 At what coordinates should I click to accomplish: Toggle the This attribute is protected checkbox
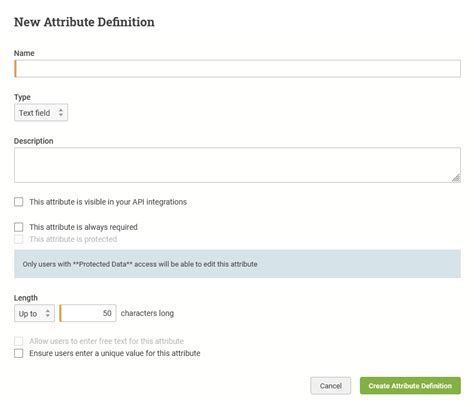click(x=19, y=239)
